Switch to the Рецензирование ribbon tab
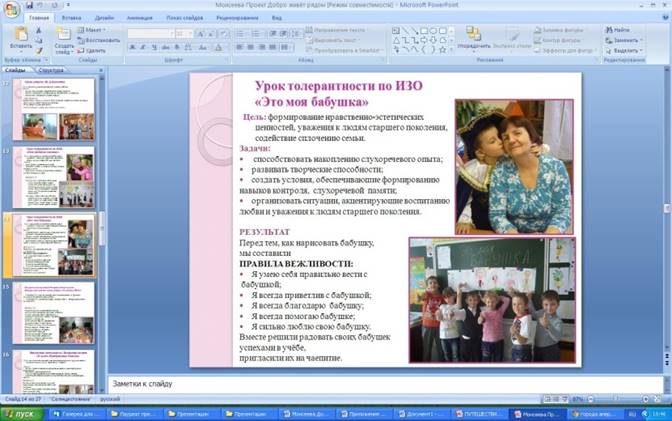The width and height of the screenshot is (672, 421). click(237, 18)
